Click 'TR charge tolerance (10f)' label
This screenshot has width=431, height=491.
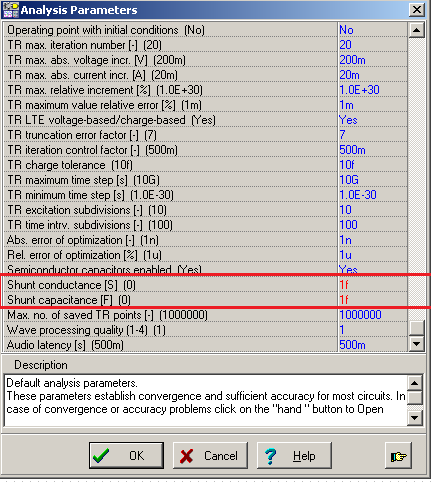click(x=70, y=165)
